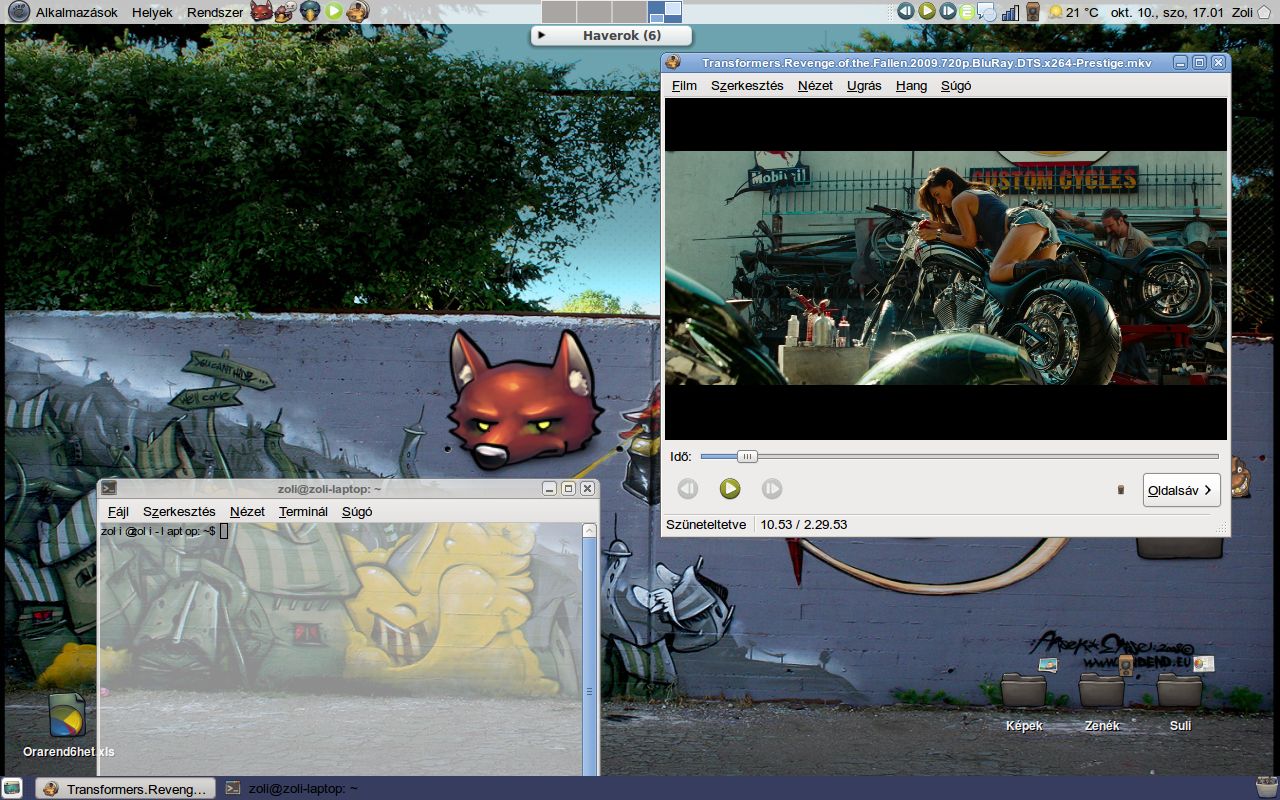Click the red fox launcher icon in the top panel

(x=260, y=12)
